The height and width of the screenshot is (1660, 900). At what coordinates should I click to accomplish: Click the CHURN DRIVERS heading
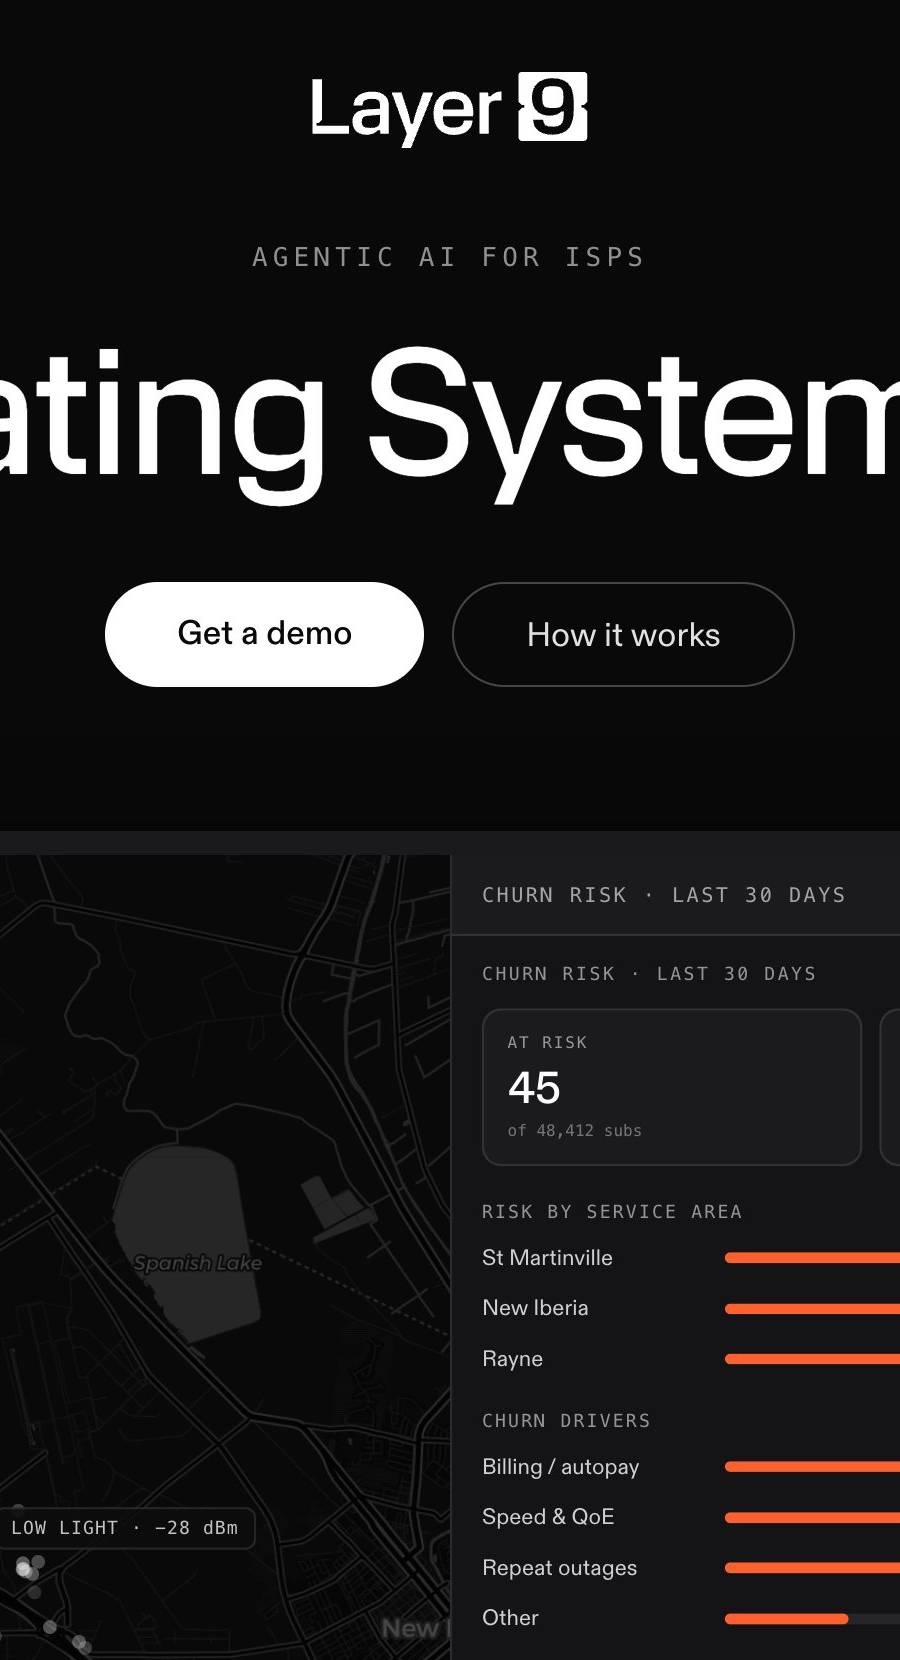[566, 1421]
